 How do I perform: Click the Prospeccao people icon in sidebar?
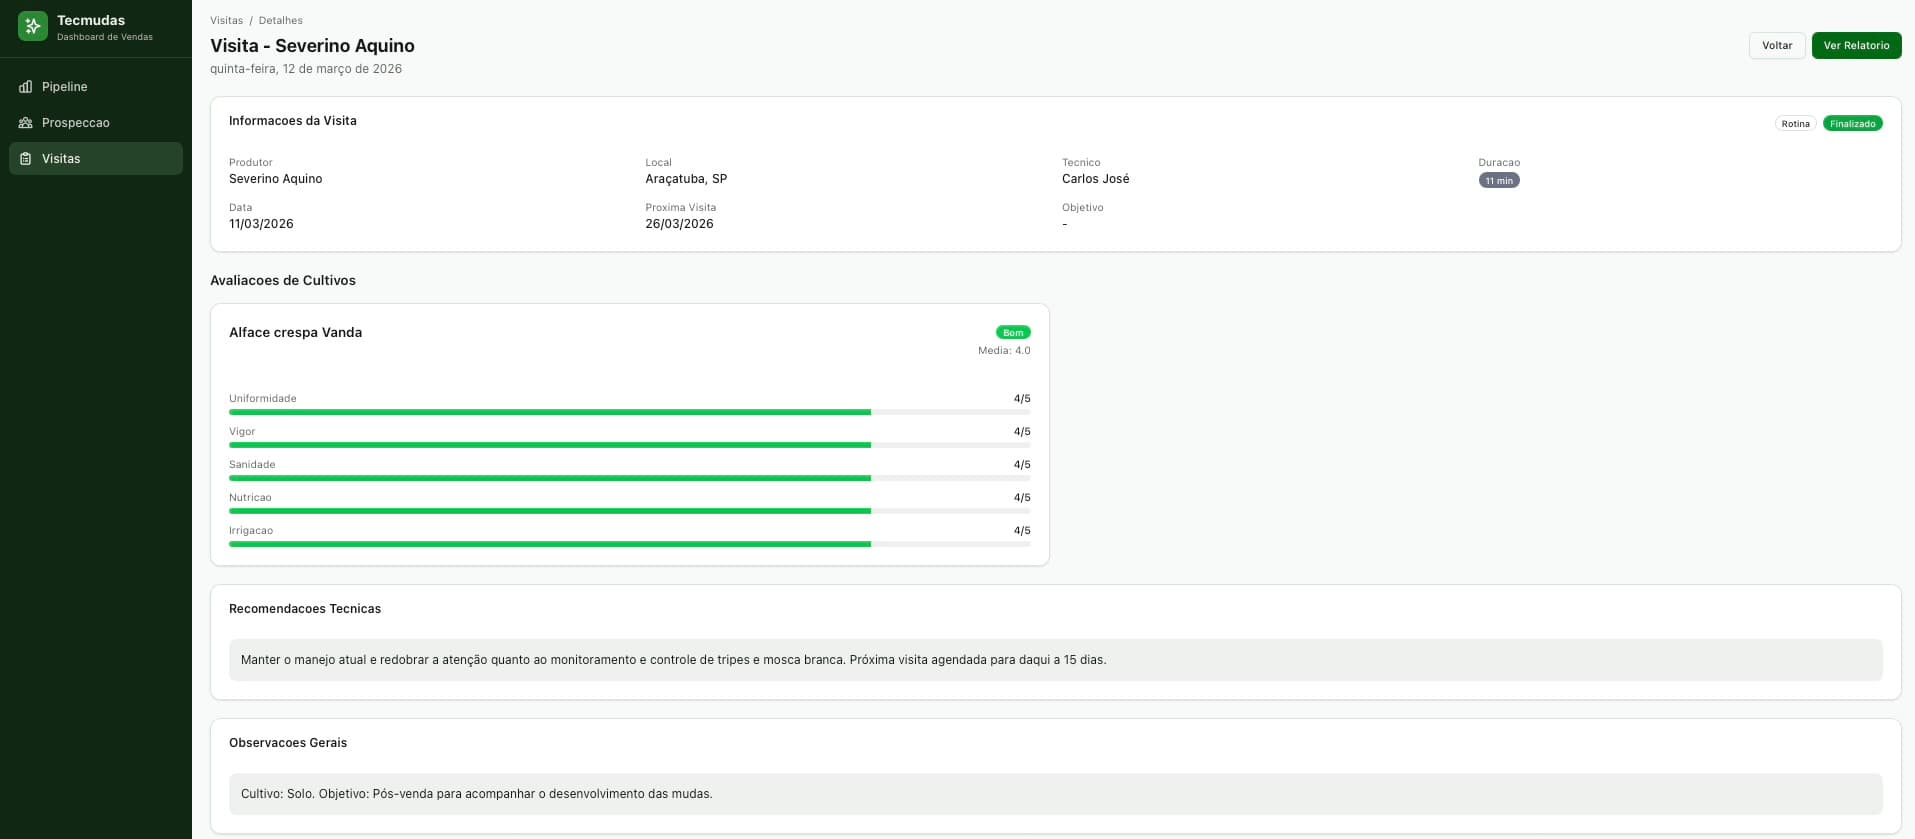pyautogui.click(x=26, y=123)
